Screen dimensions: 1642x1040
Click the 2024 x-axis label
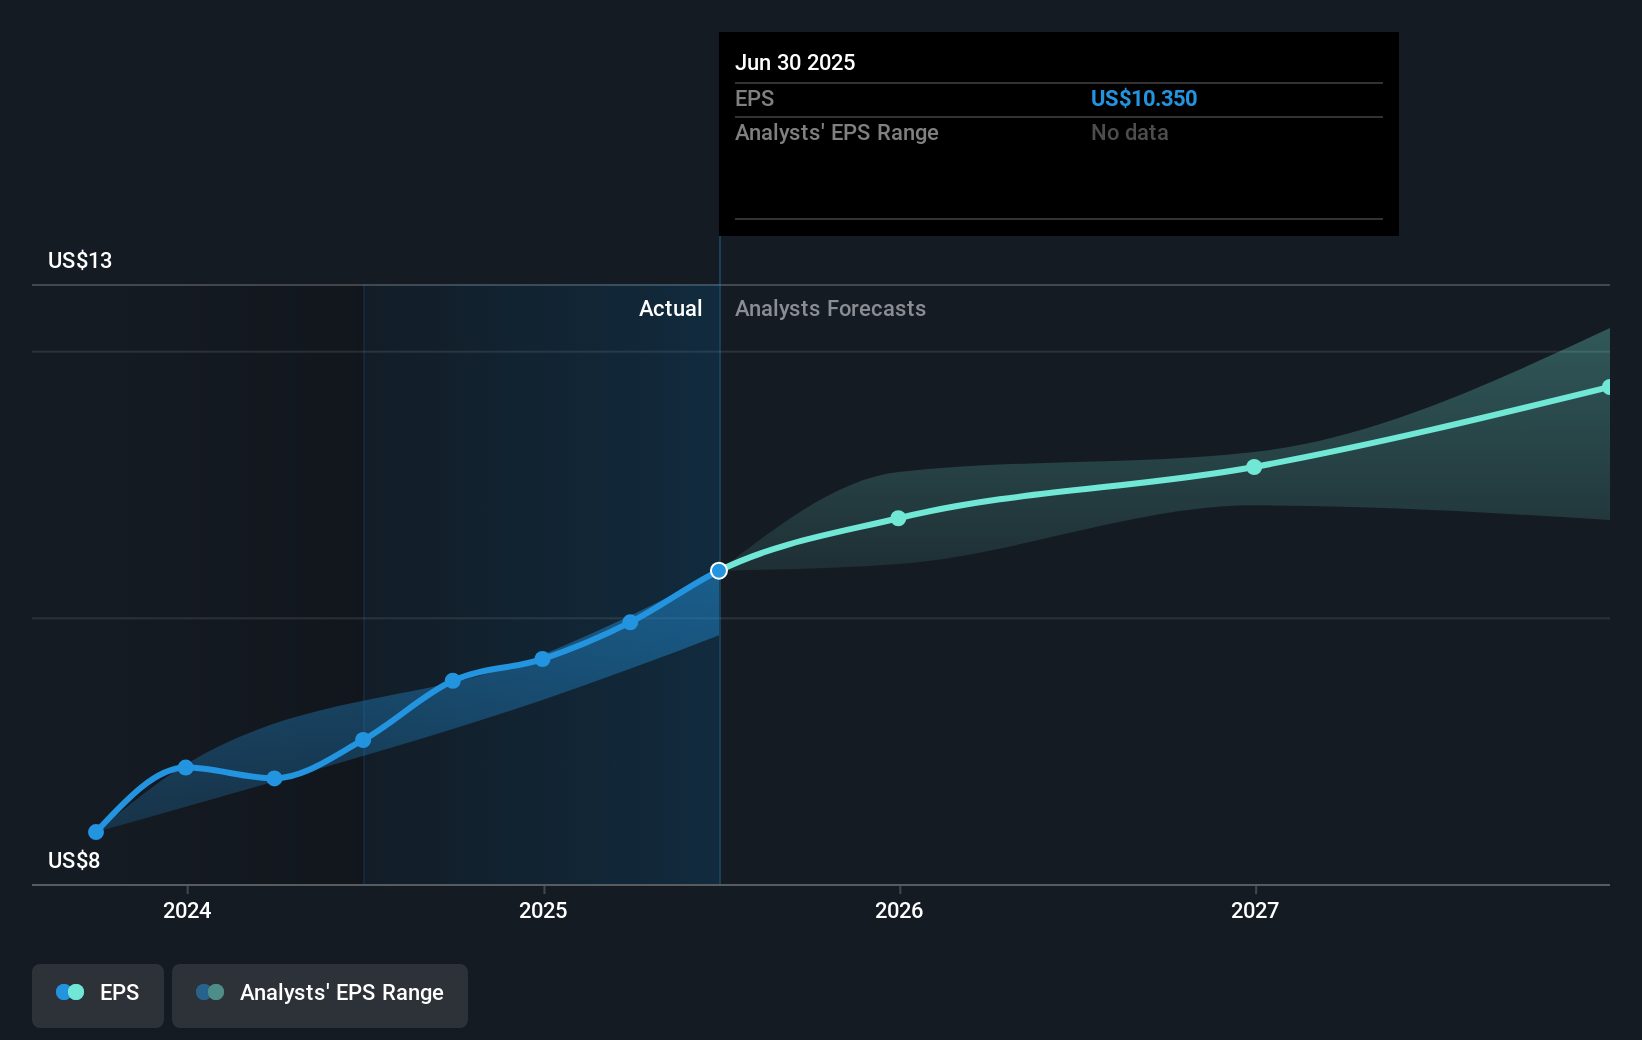coord(187,910)
